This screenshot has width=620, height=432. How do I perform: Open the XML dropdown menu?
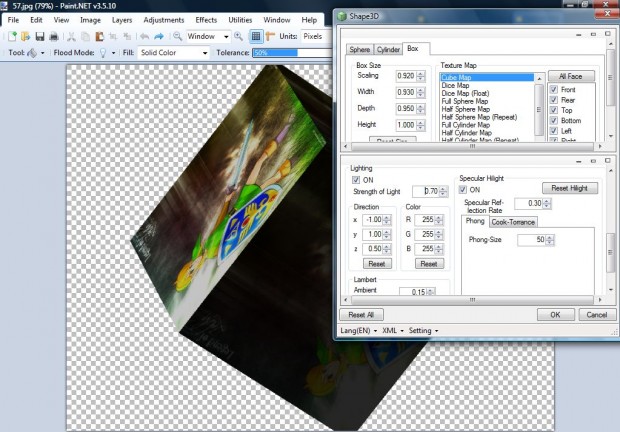393,330
